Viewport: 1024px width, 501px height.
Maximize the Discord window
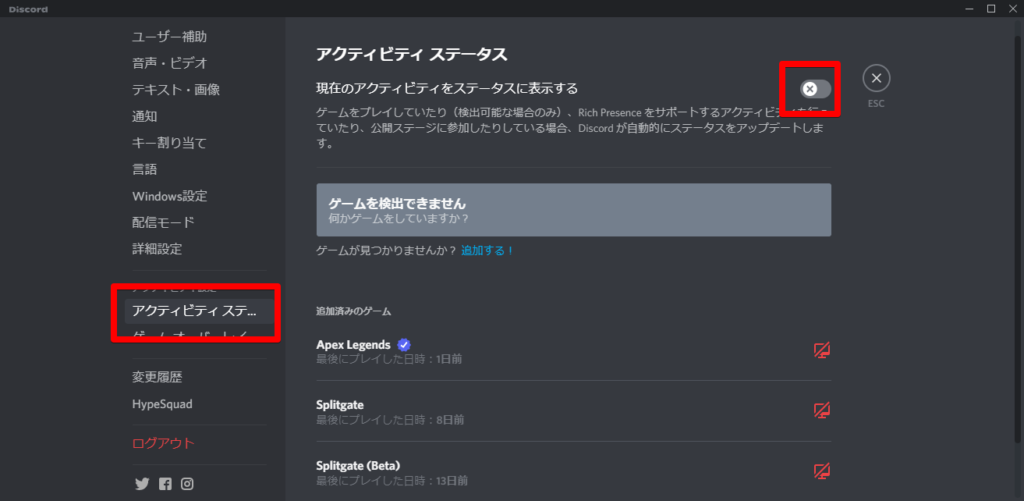[991, 8]
